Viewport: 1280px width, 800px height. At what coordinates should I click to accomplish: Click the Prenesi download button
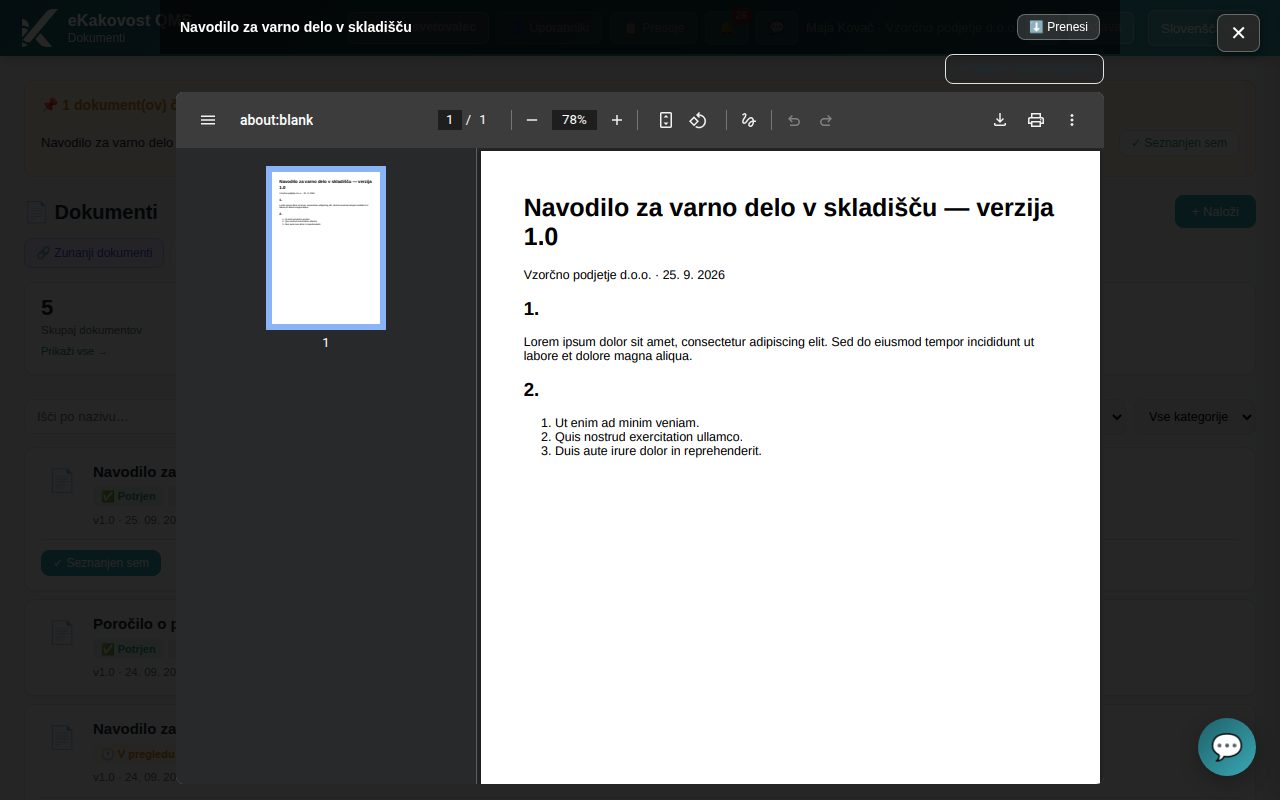(x=1058, y=27)
